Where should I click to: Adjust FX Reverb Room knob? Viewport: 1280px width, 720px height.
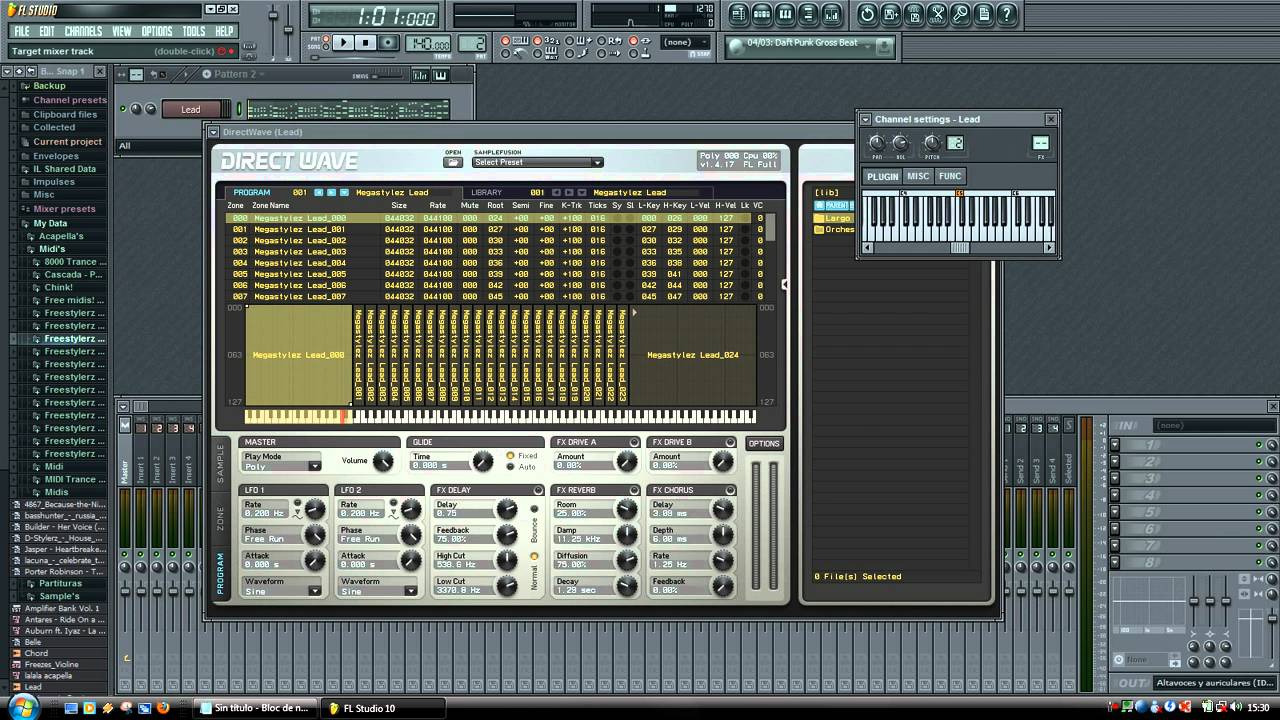[x=627, y=510]
